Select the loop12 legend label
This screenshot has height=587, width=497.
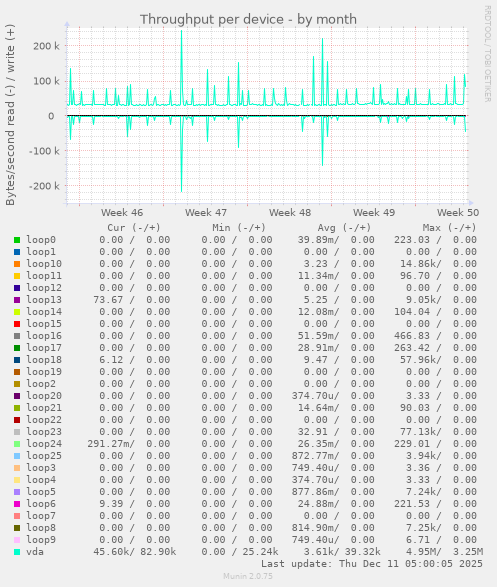(x=44, y=288)
